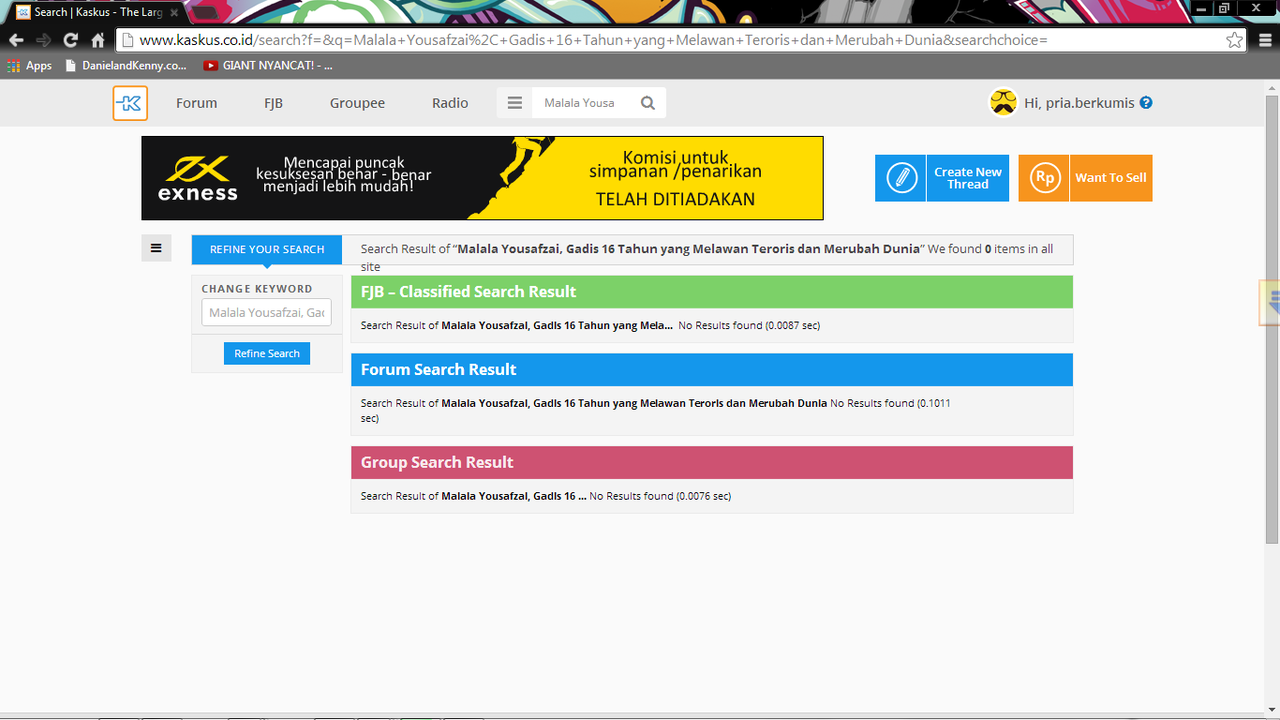Image resolution: width=1280 pixels, height=720 pixels.
Task: Click the FJB 'No Results found (0.0087 sec)' text
Action: (749, 325)
